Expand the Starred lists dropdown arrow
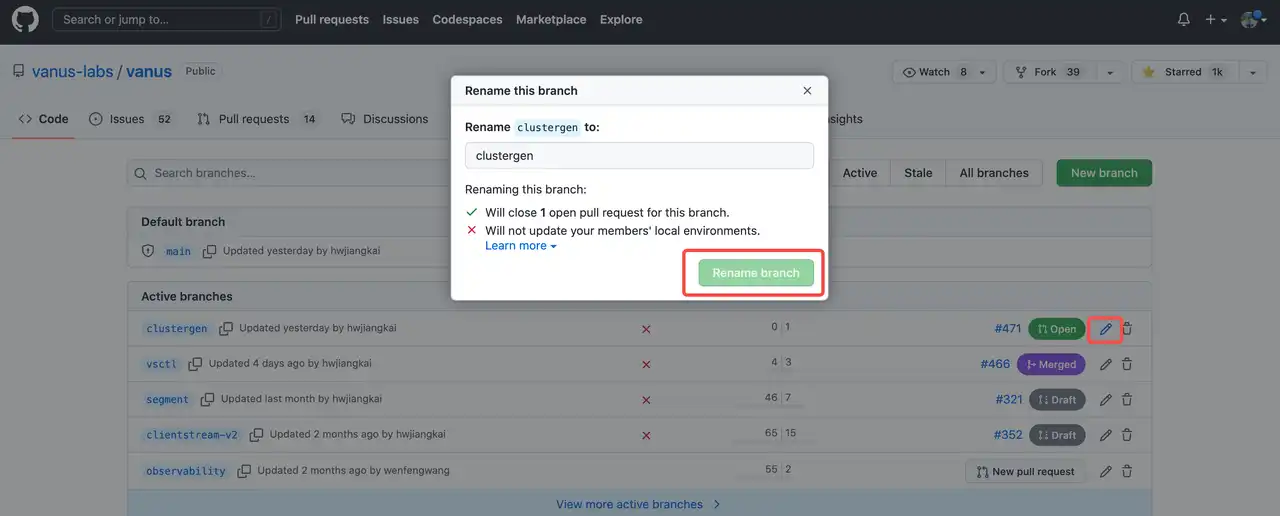Image resolution: width=1280 pixels, height=516 pixels. coord(1253,72)
